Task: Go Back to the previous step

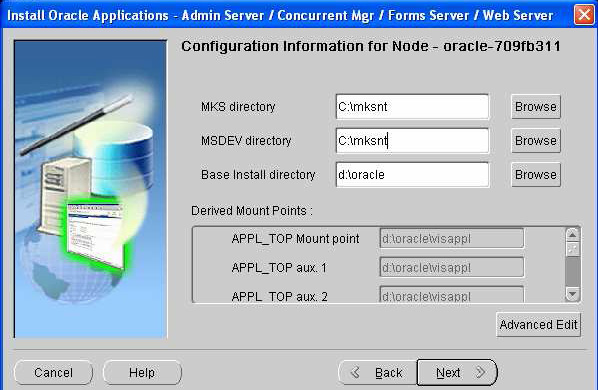Action: click(x=378, y=372)
